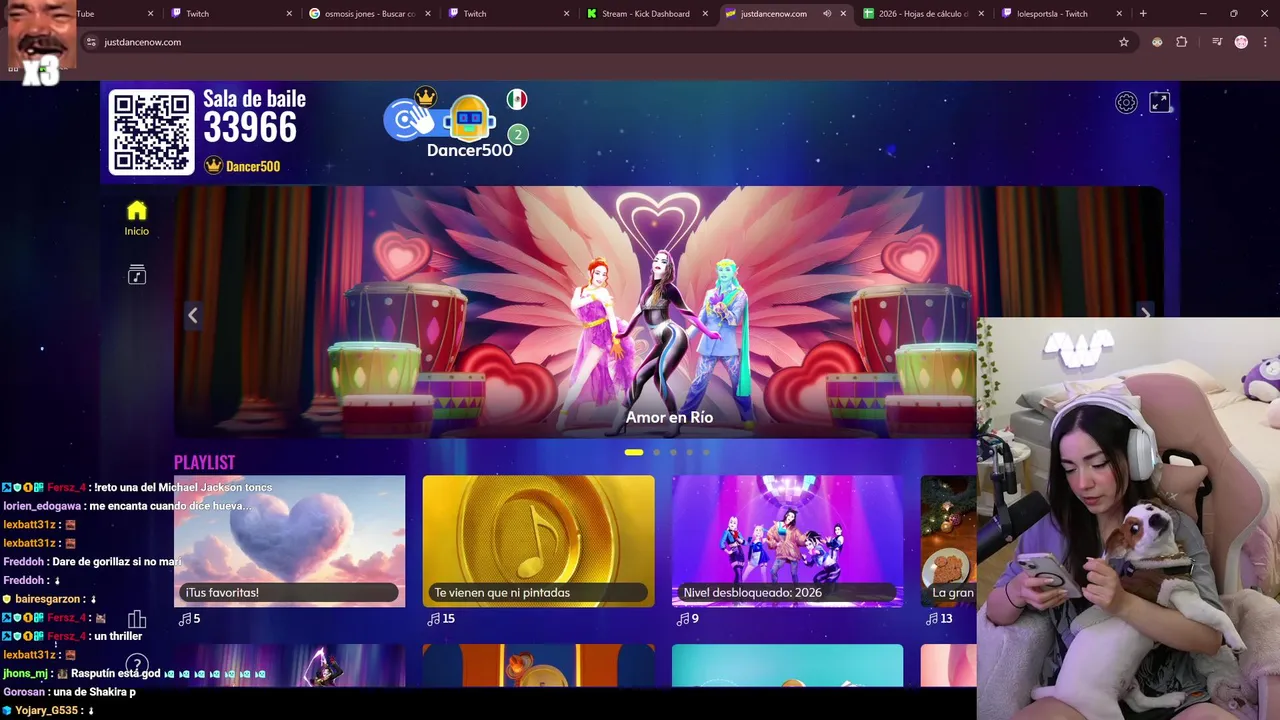
Task: Bookmark this page with the star icon
Action: click(x=1124, y=42)
